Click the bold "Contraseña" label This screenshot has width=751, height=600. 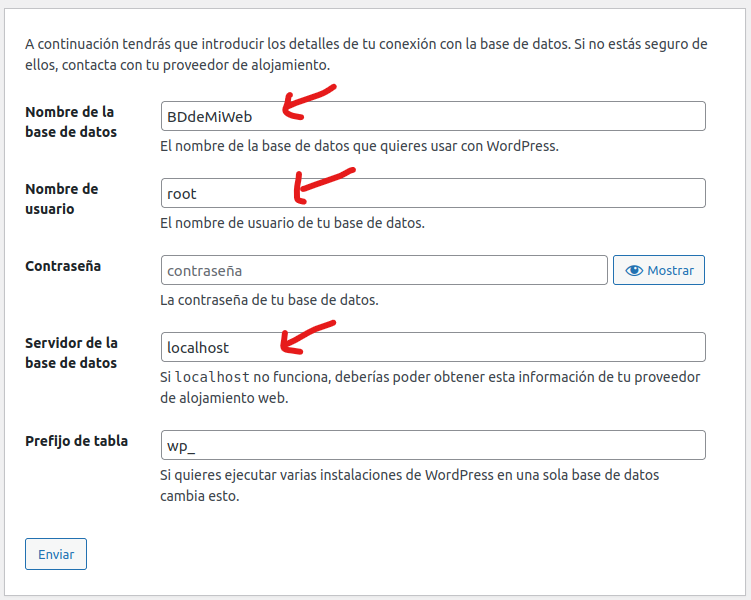coord(65,266)
